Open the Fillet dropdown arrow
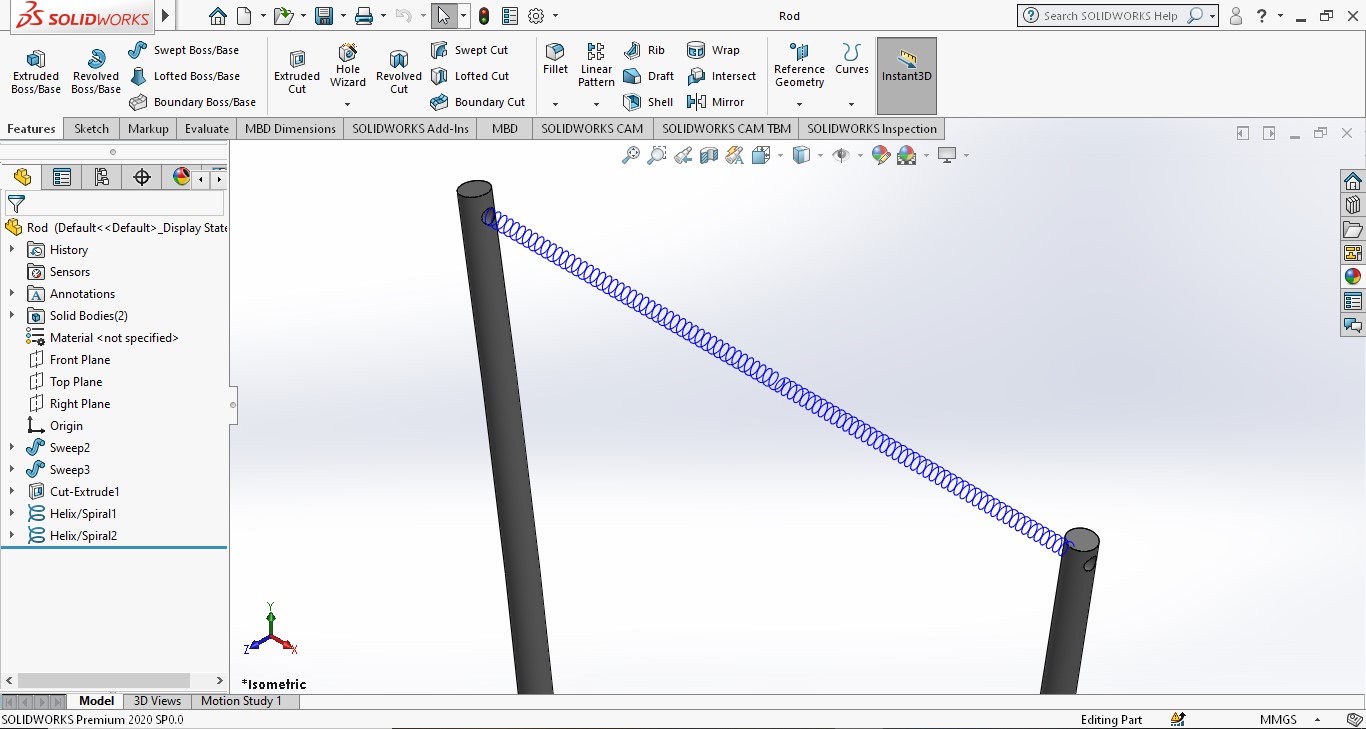Viewport: 1366px width, 729px height. click(x=555, y=104)
